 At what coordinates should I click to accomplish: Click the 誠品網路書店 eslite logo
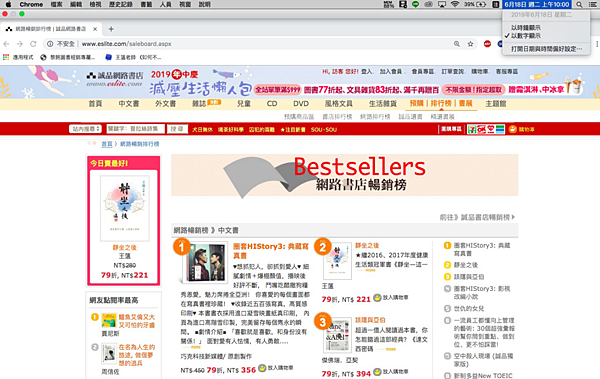[115, 79]
